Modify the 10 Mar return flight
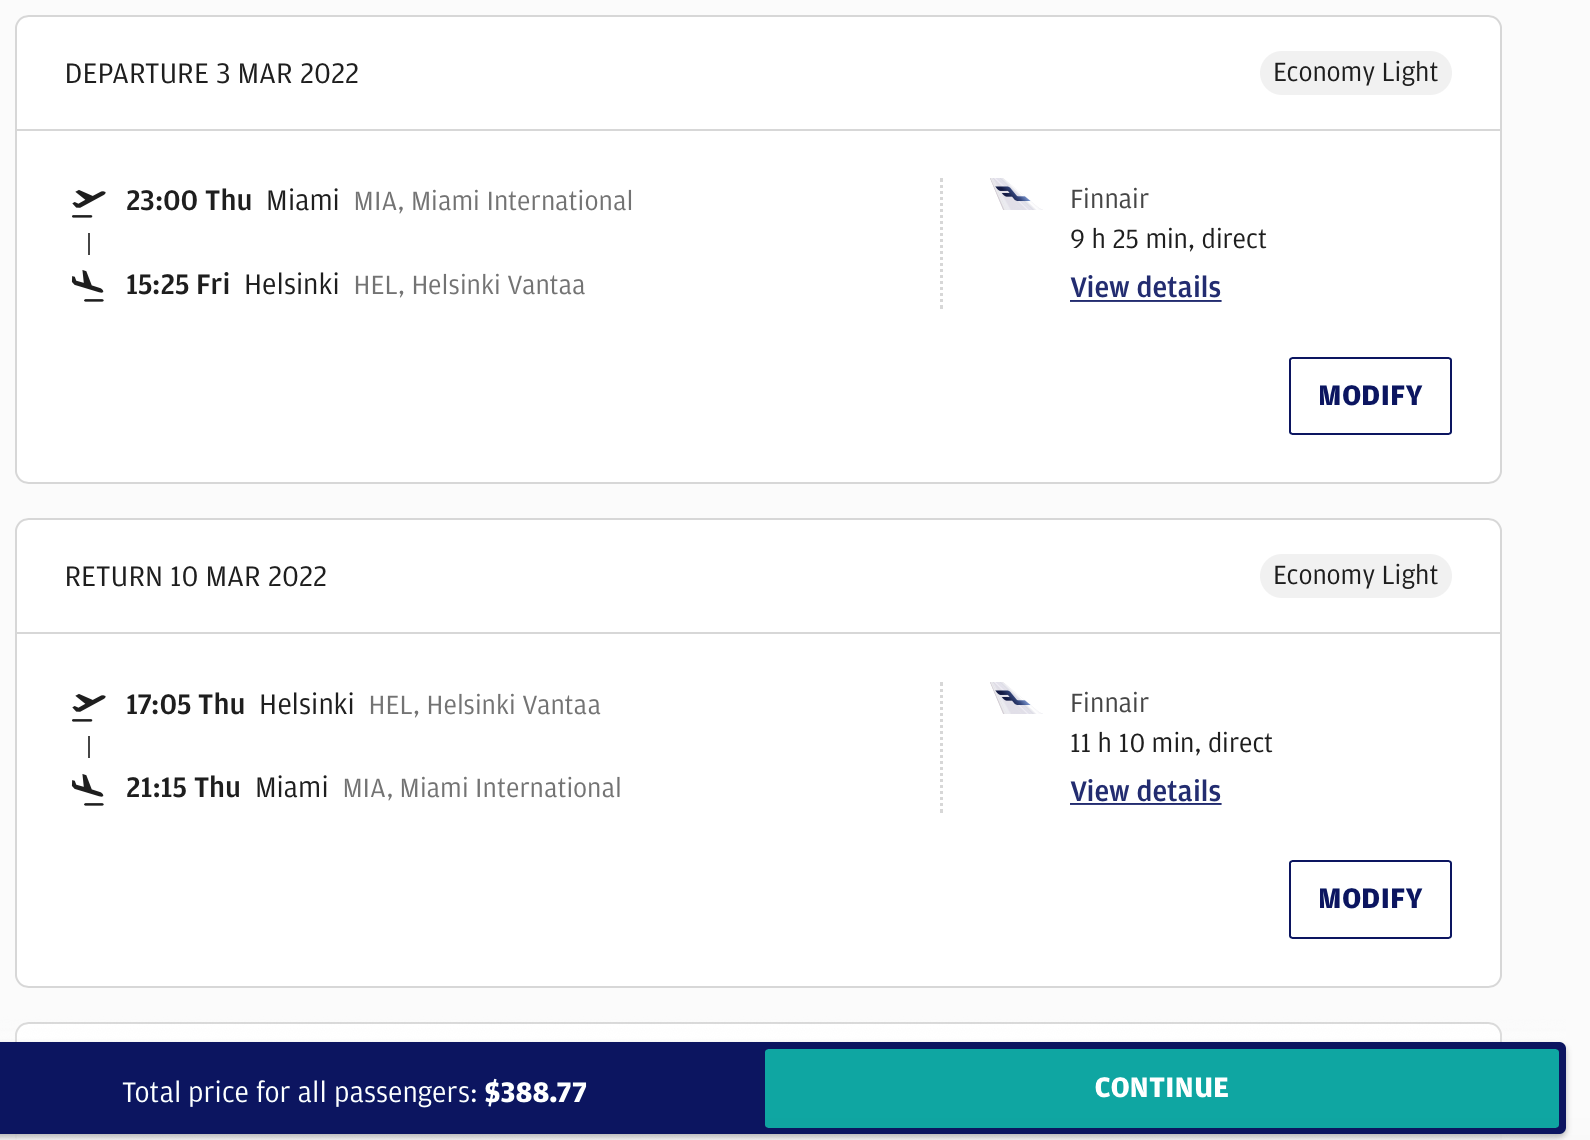The image size is (1590, 1140). (1369, 899)
